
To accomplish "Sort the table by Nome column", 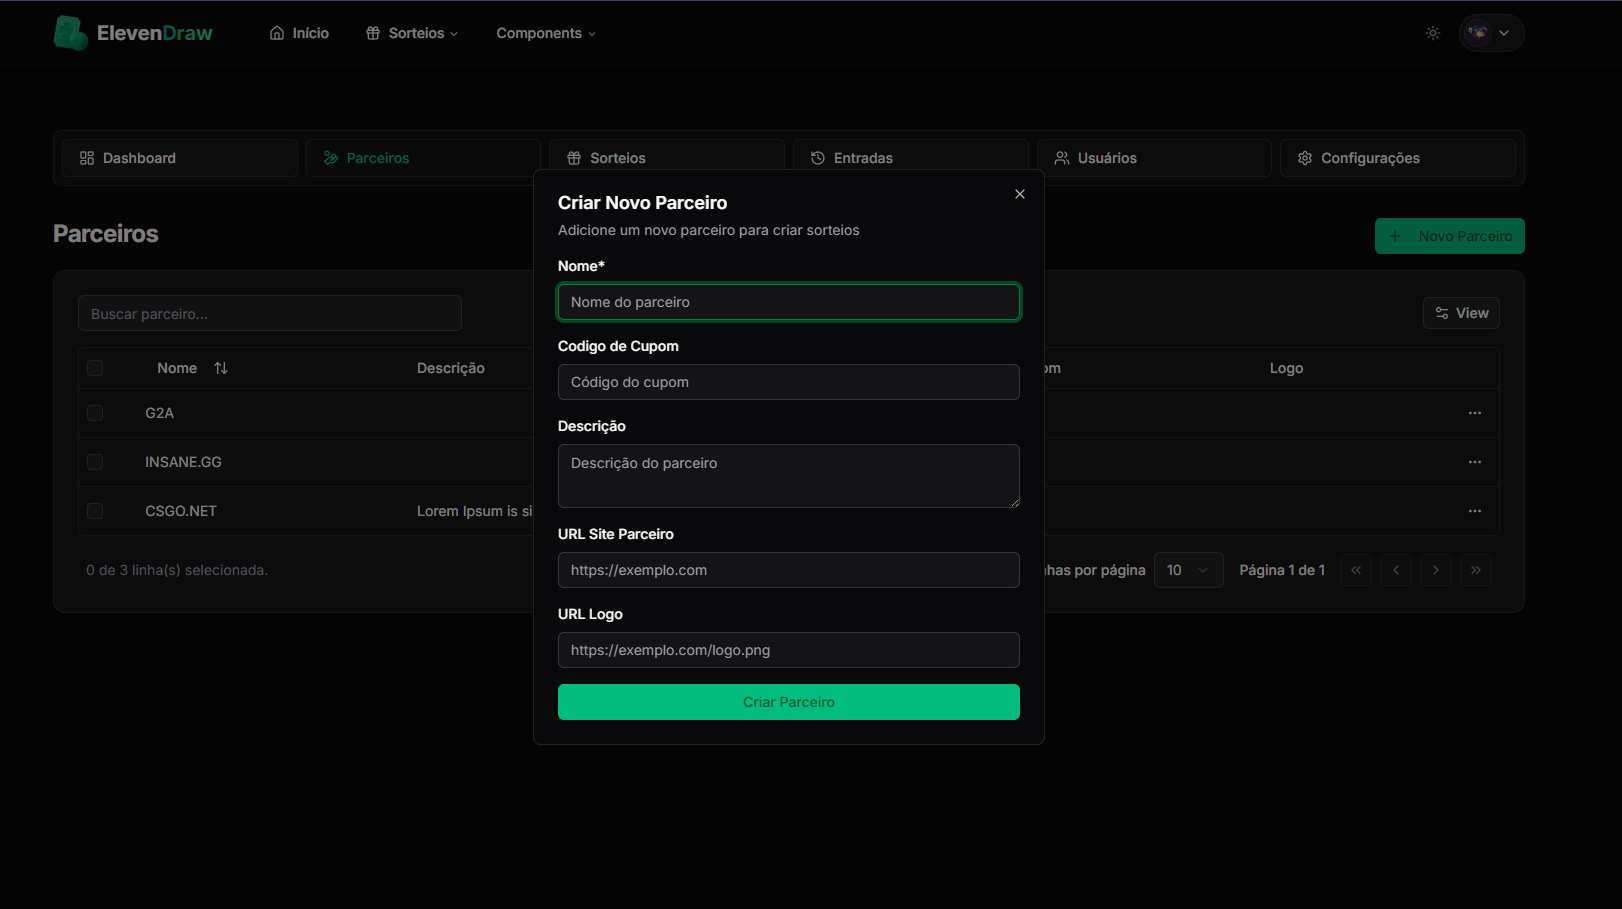I will click(x=221, y=367).
